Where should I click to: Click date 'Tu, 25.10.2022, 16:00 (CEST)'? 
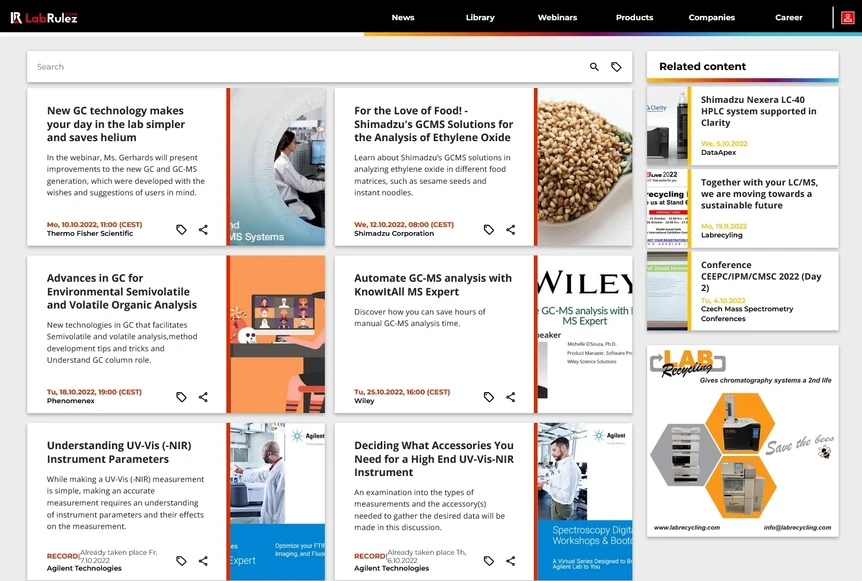[402, 392]
